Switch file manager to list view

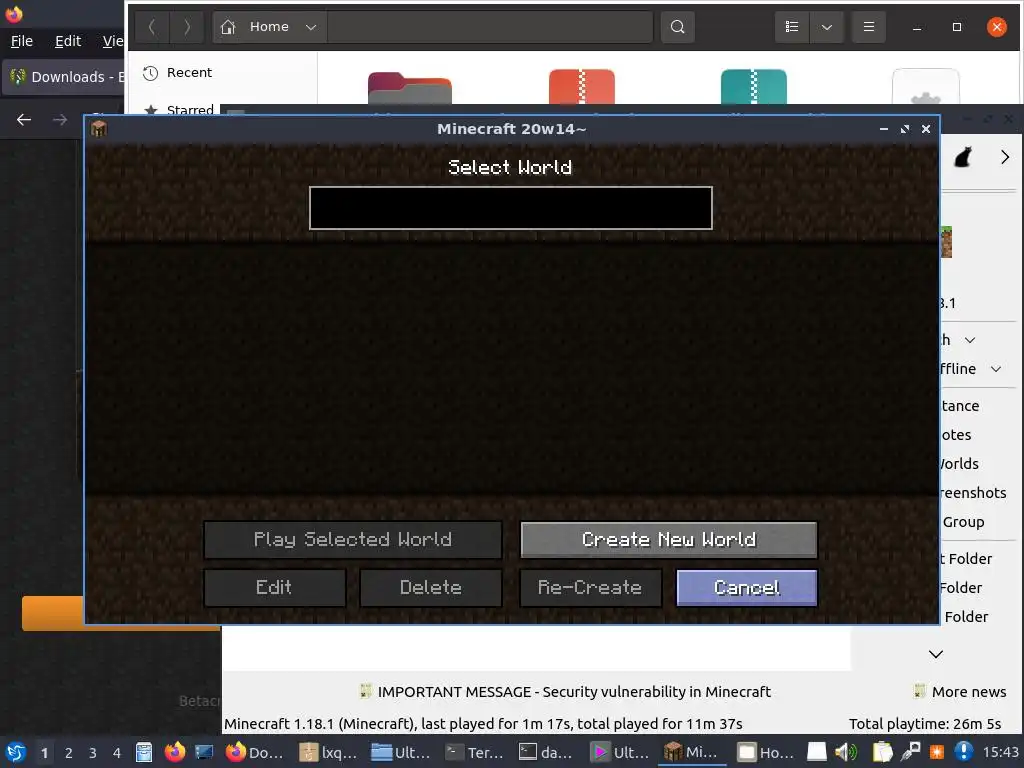tap(792, 27)
